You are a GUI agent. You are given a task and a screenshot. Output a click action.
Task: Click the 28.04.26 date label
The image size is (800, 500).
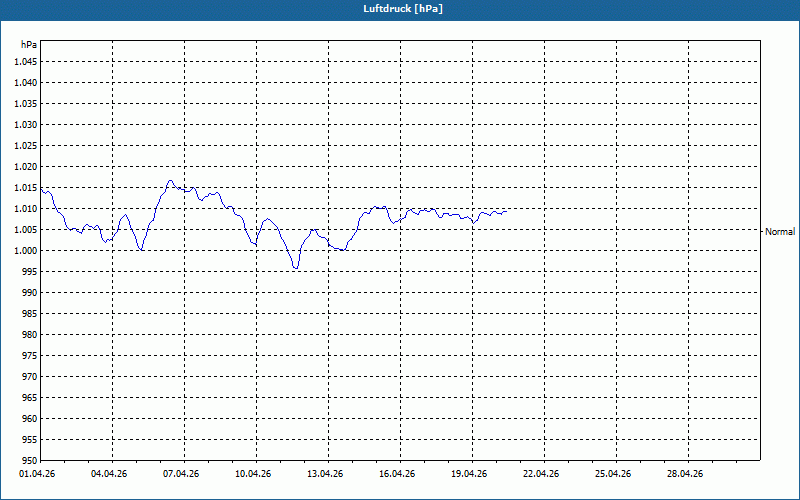[x=685, y=474]
